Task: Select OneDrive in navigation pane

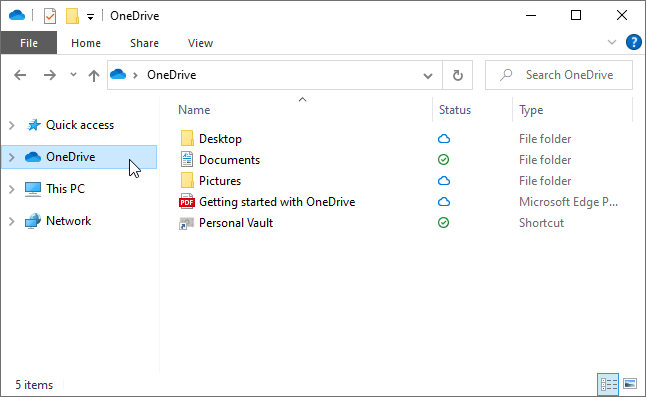Action: 79,157
